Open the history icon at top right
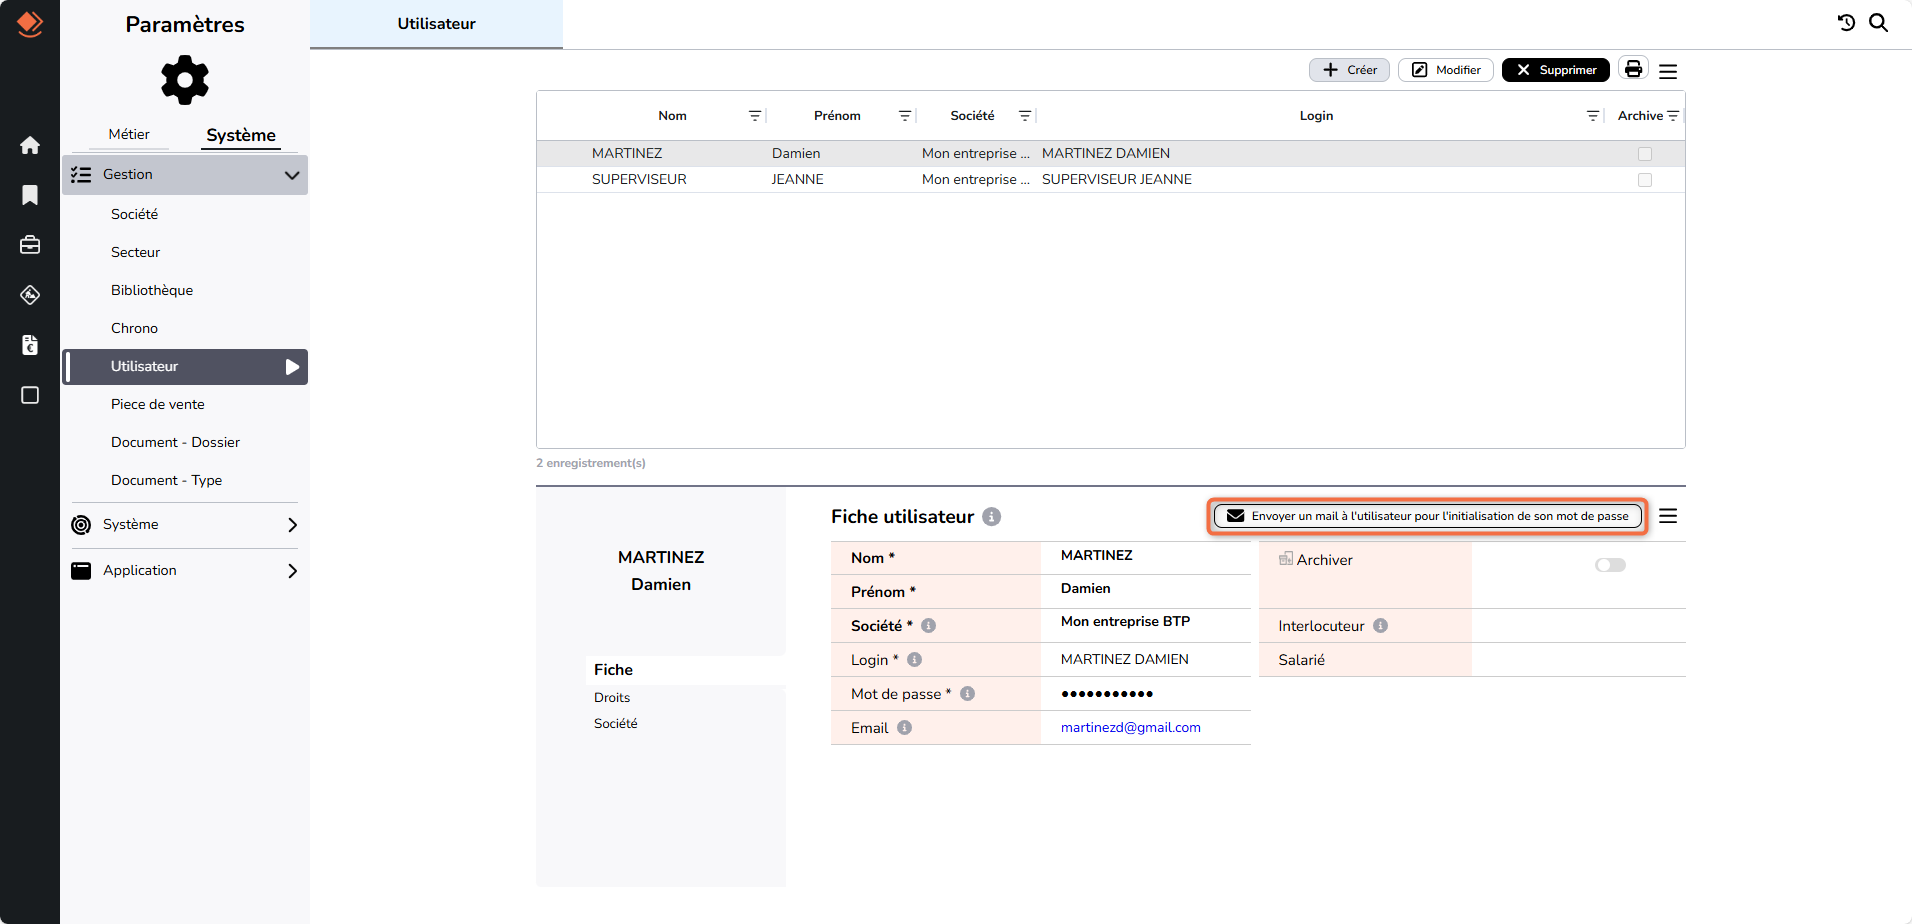Screen dimensions: 1912x924 pos(1846,22)
